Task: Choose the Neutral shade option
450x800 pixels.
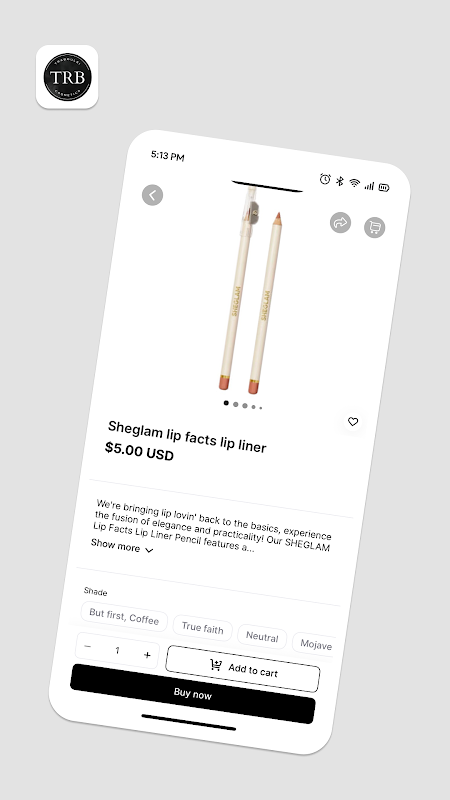Action: (262, 637)
